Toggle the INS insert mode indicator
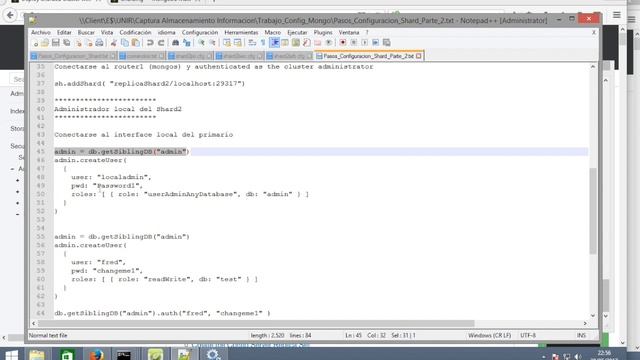This screenshot has width=640, height=360. [x=581, y=335]
